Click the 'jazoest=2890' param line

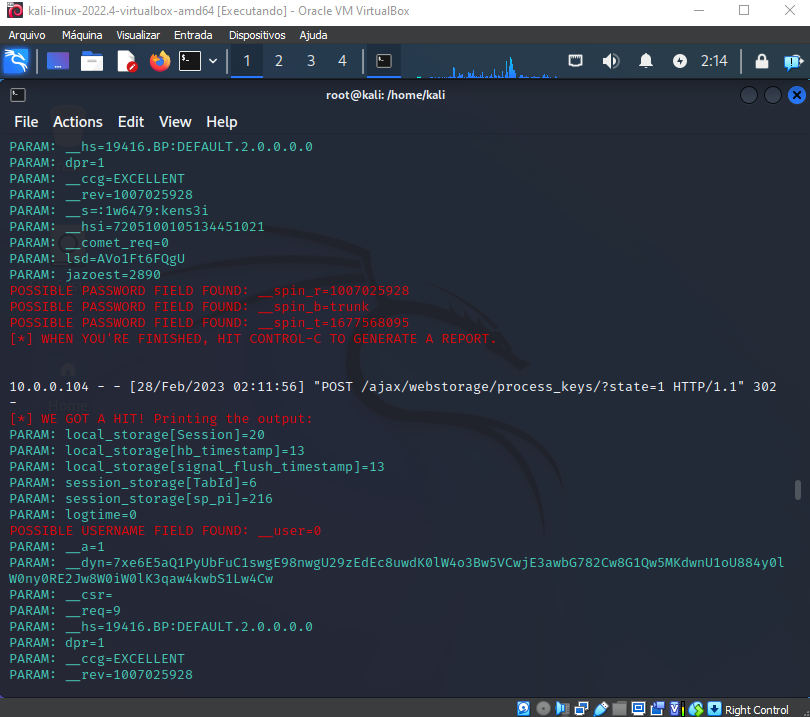[x=85, y=274]
